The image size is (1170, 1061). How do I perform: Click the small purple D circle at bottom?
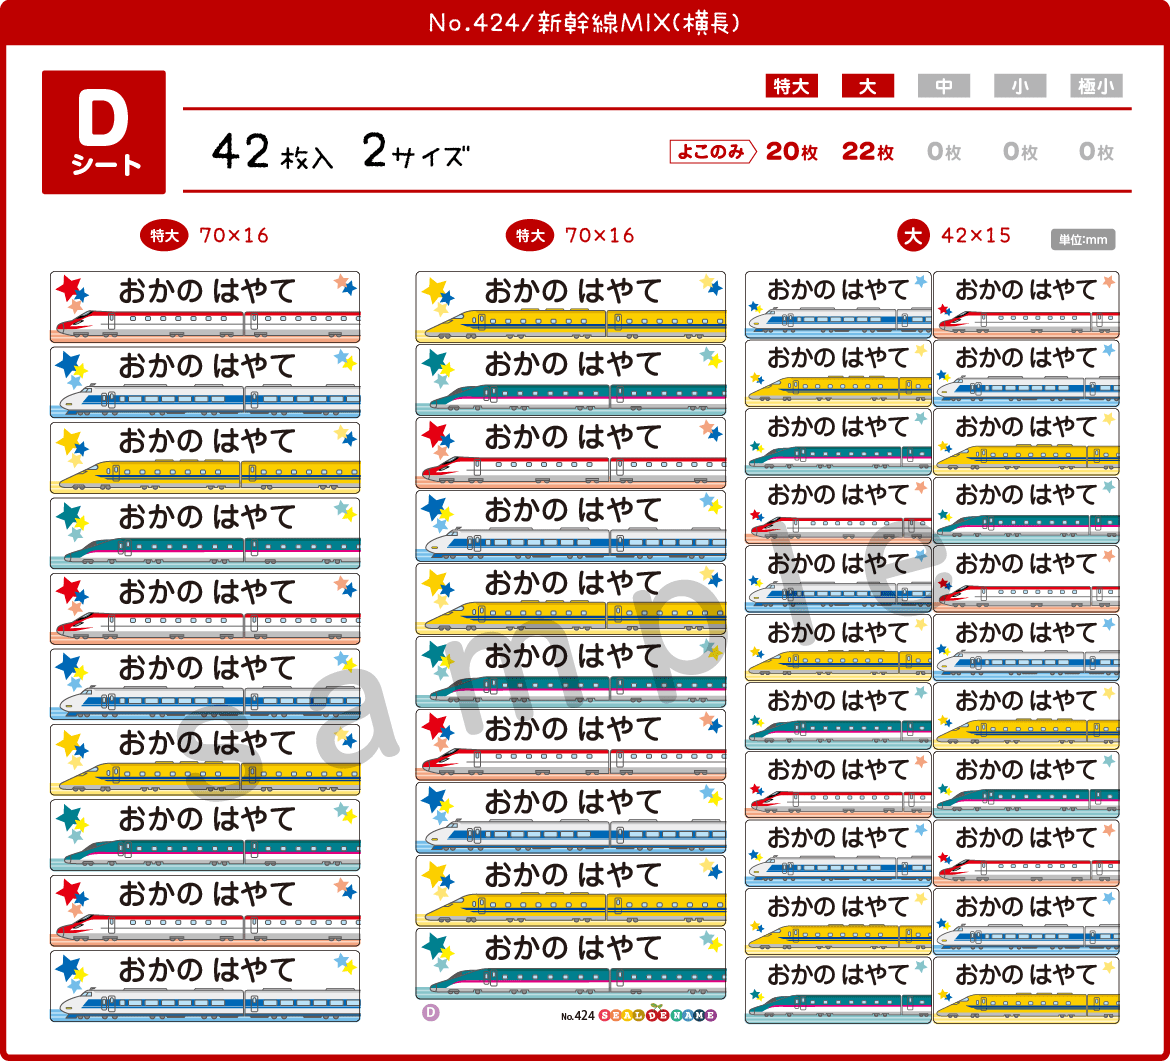(431, 1013)
